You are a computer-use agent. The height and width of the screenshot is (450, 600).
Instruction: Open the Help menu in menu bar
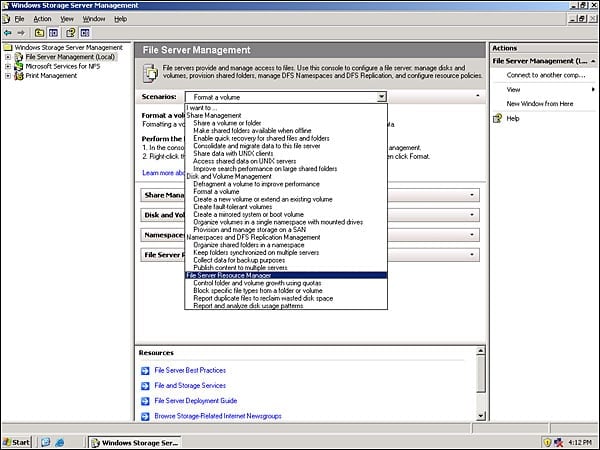click(121, 19)
